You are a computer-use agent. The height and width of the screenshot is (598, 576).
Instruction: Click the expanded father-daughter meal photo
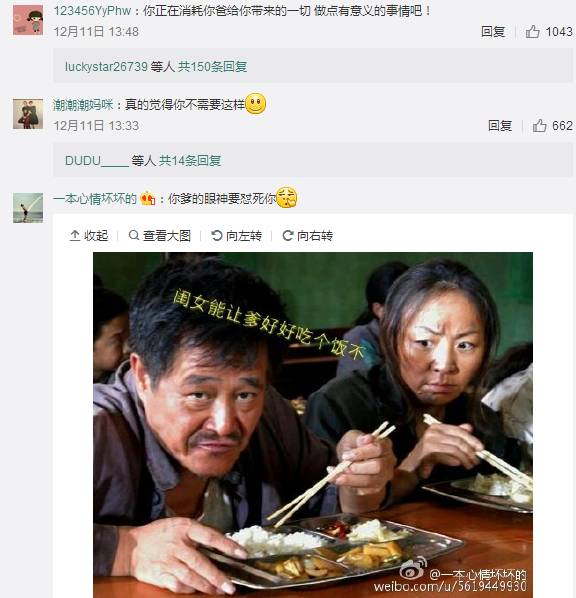313,425
